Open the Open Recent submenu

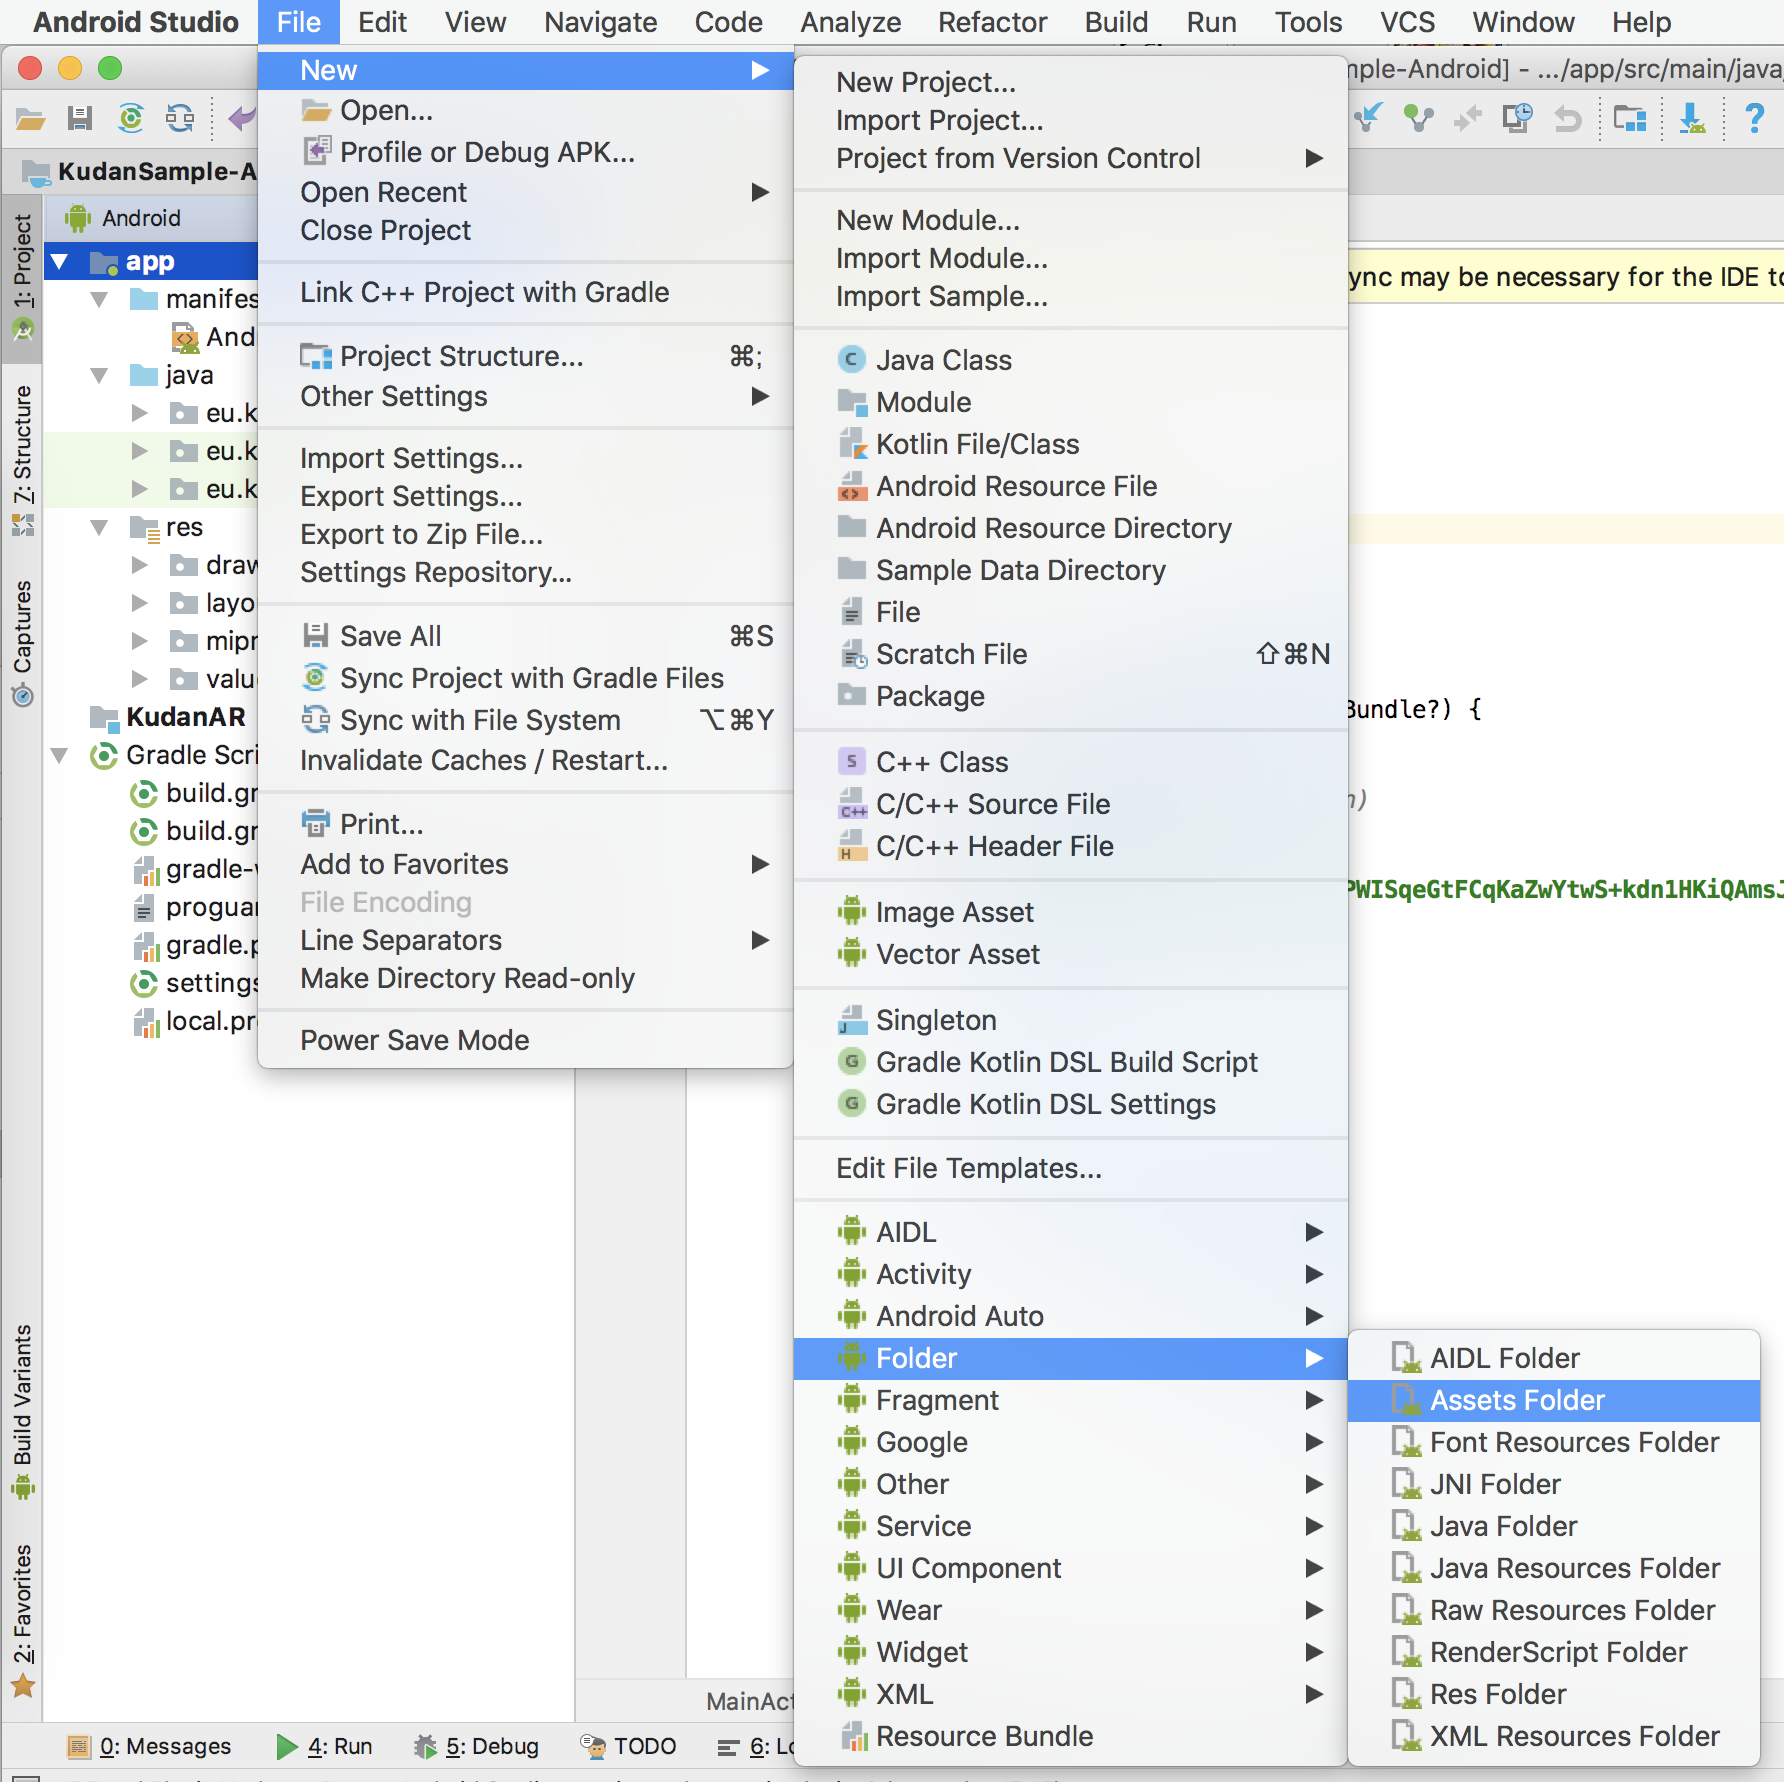[x=525, y=192]
